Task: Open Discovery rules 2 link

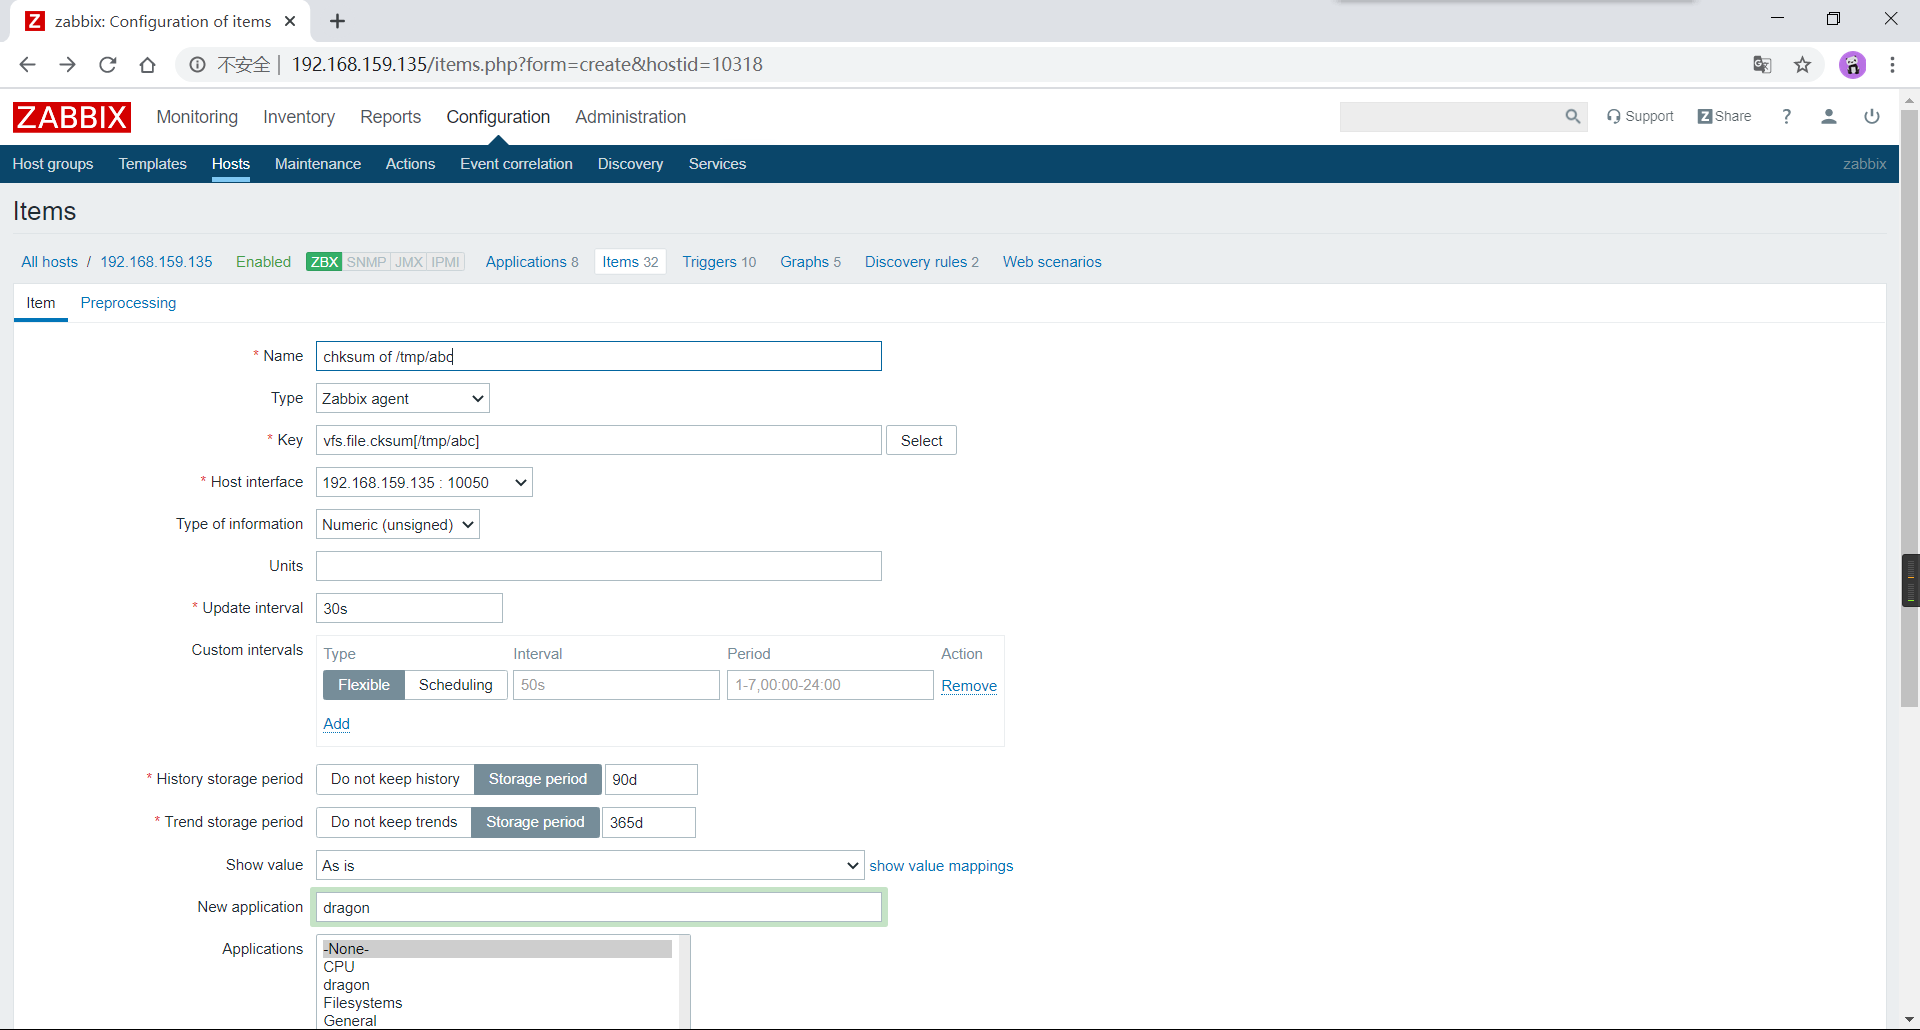Action: point(921,262)
